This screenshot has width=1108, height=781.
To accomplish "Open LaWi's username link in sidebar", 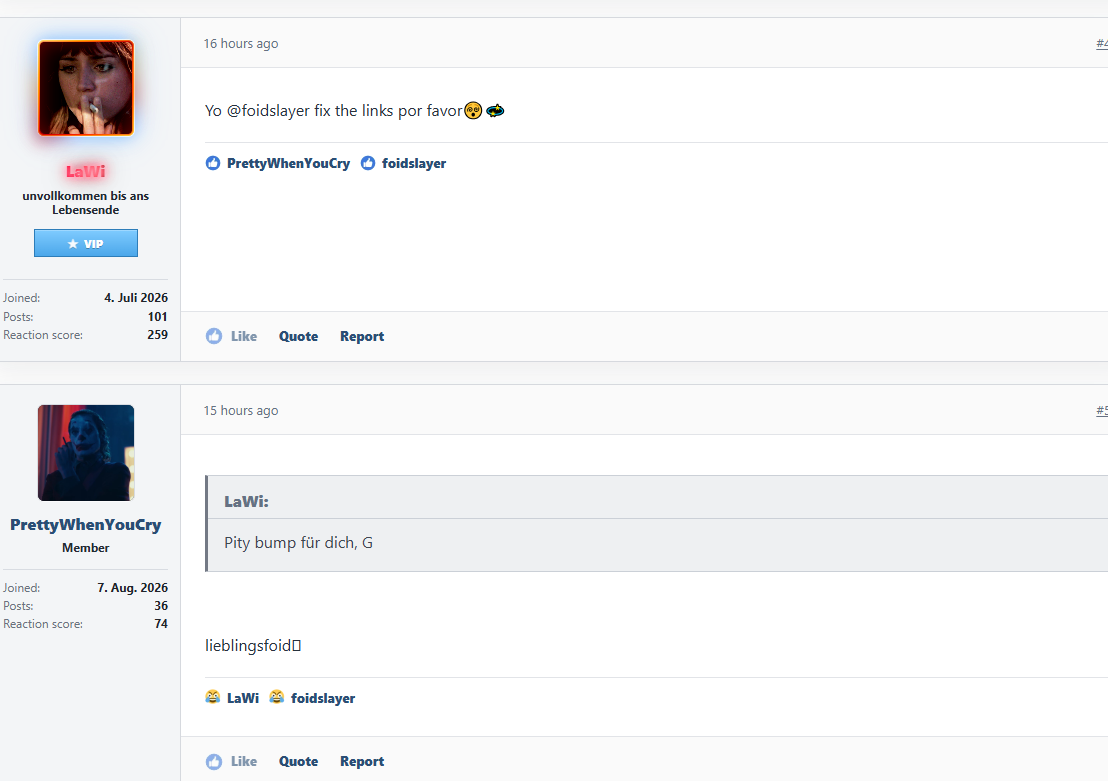I will pos(86,171).
